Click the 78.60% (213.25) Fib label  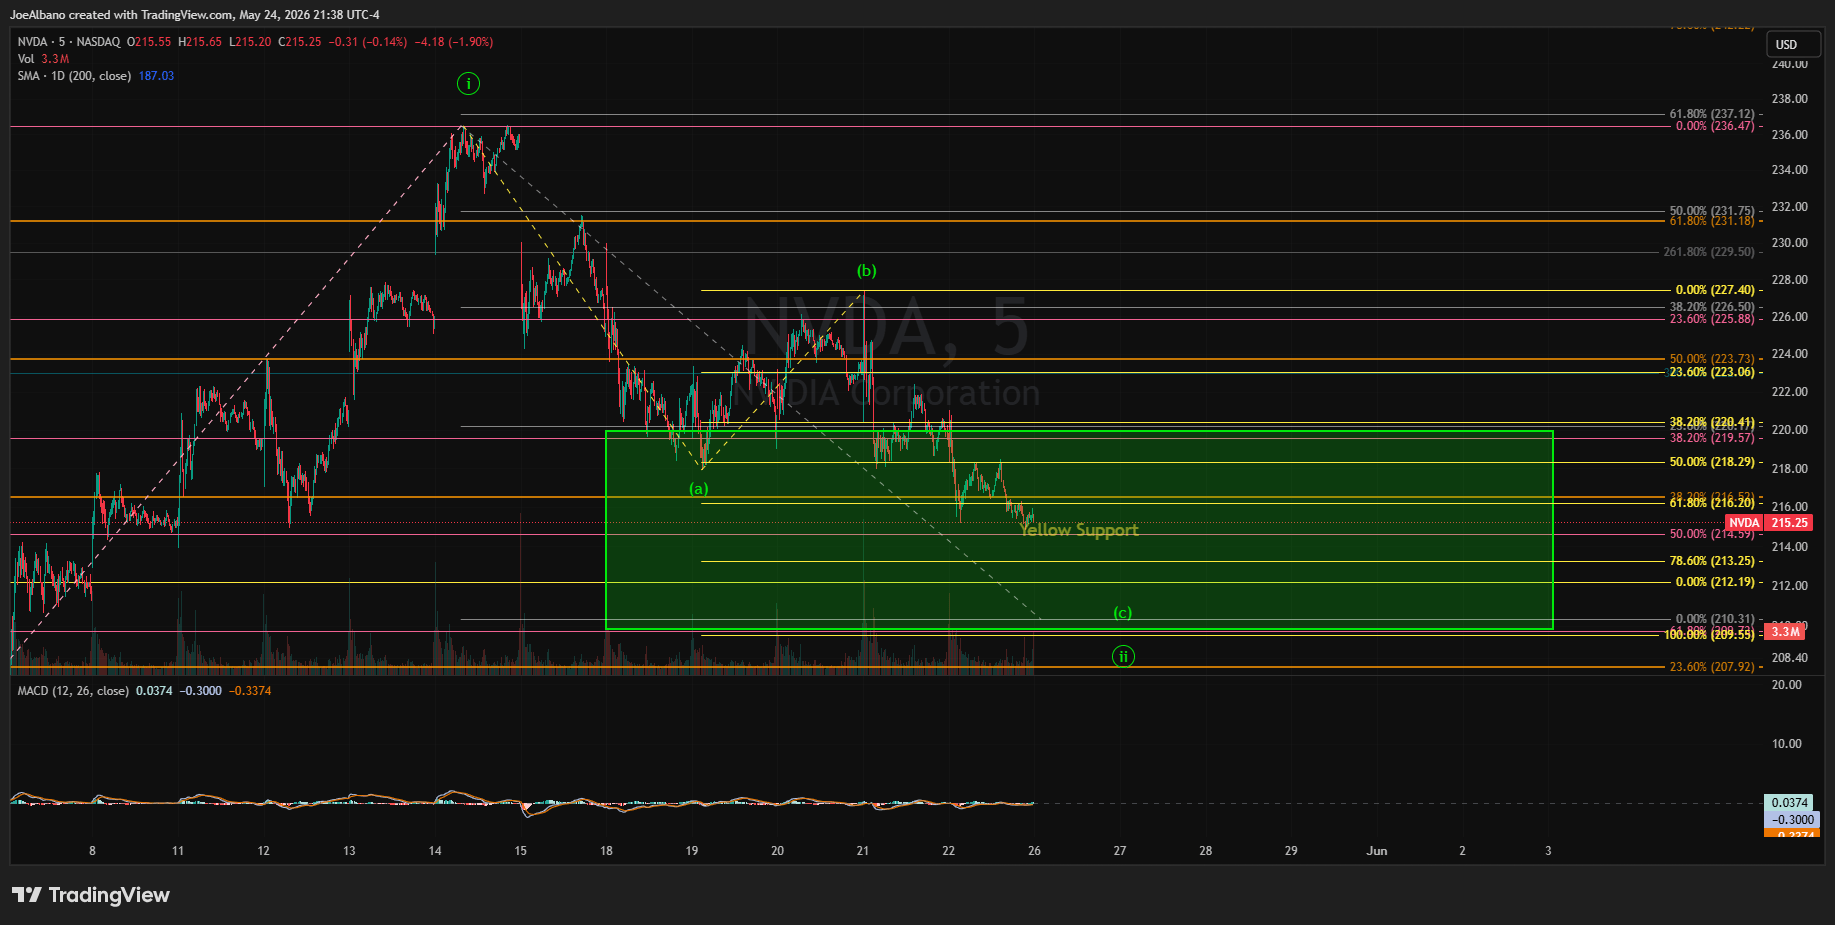[x=1711, y=561]
